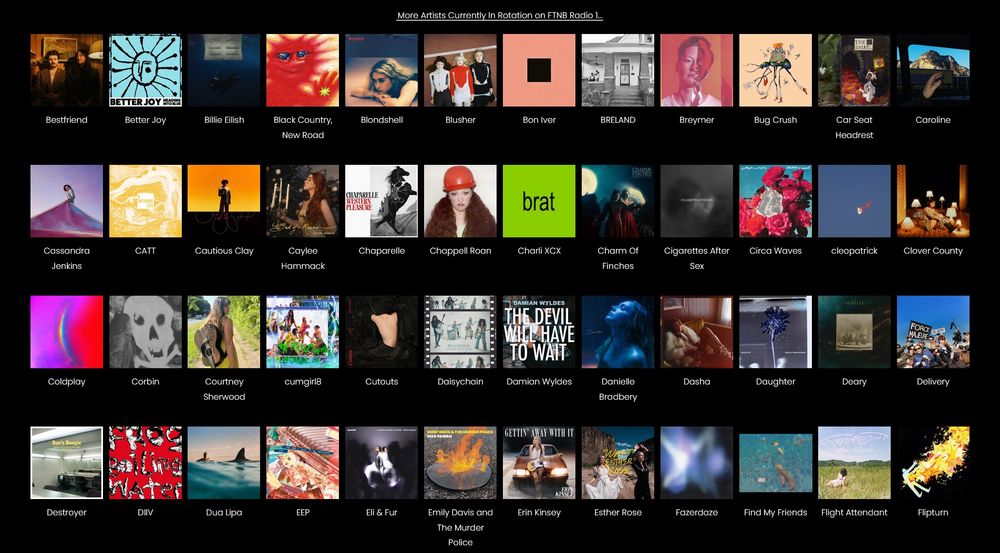Open the Eli & Fur album cover
This screenshot has width=1000, height=553.
point(381,462)
